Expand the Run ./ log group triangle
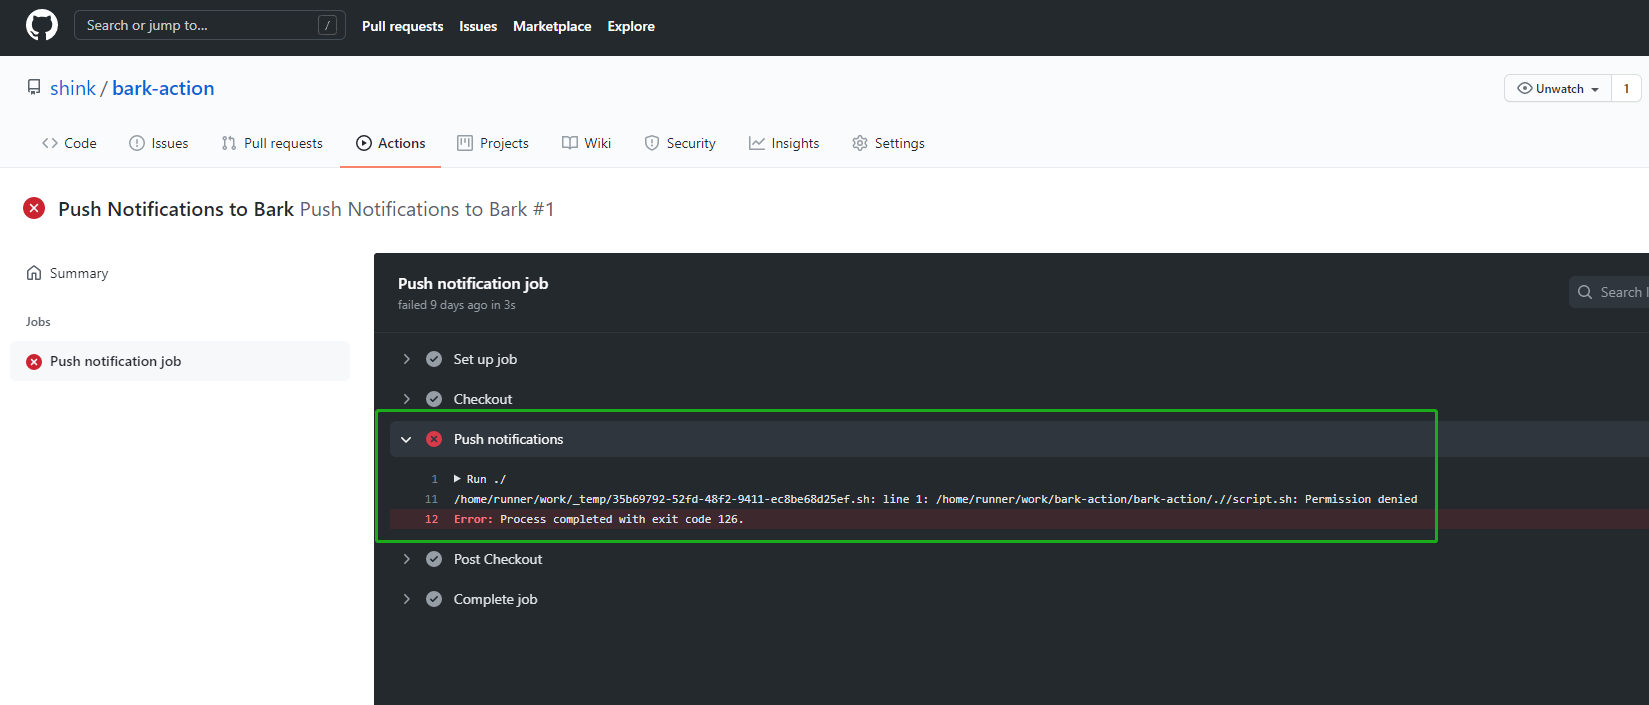Screen dimensions: 1649x705 point(457,479)
